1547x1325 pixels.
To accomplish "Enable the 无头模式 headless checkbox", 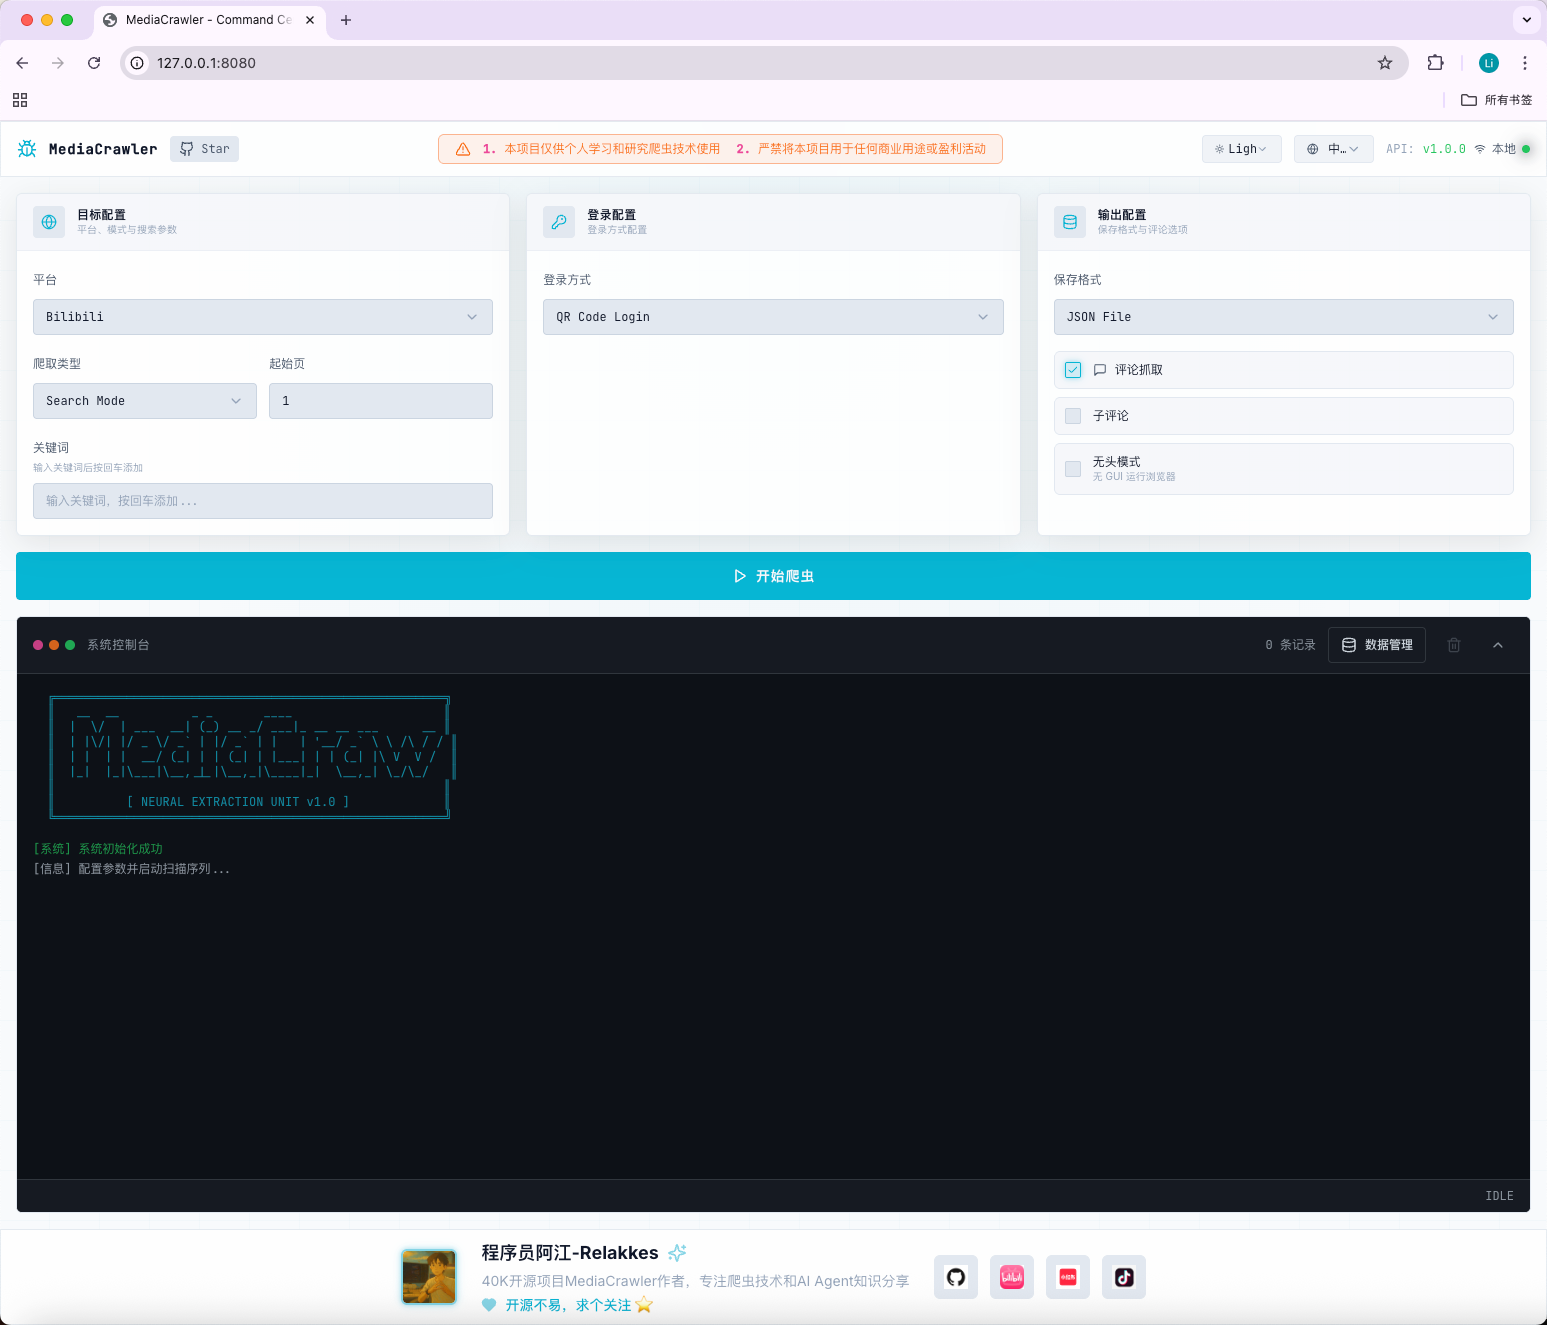I will [1073, 469].
